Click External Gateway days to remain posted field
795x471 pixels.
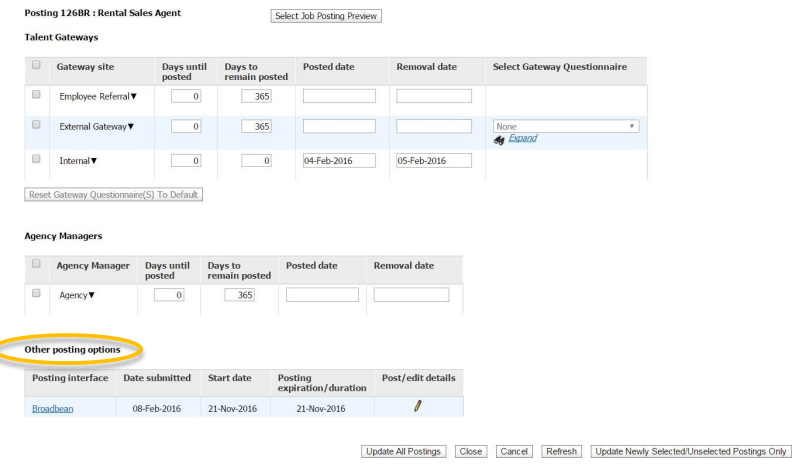pyautogui.click(x=256, y=126)
